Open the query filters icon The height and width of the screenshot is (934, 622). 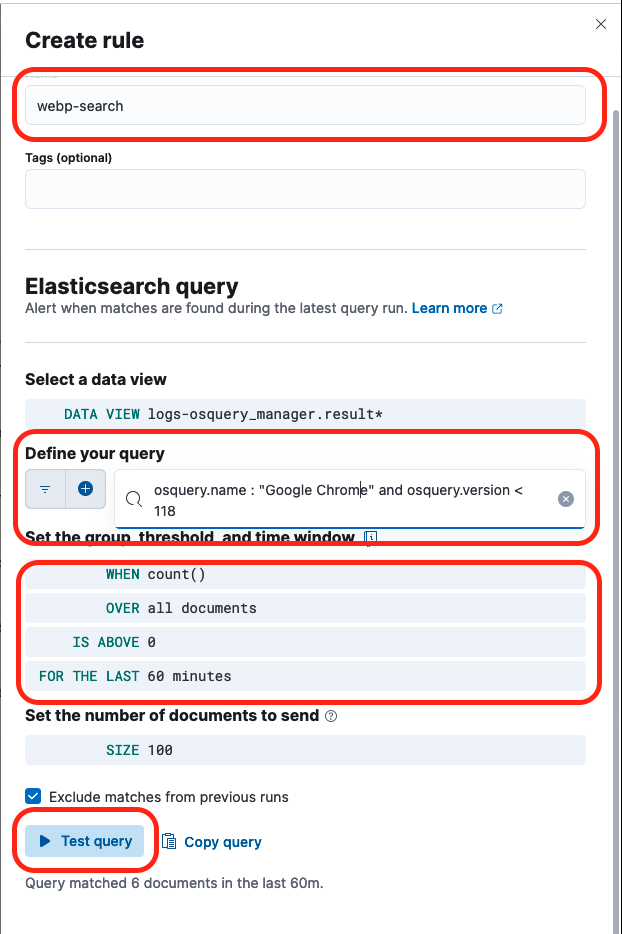coord(44,489)
